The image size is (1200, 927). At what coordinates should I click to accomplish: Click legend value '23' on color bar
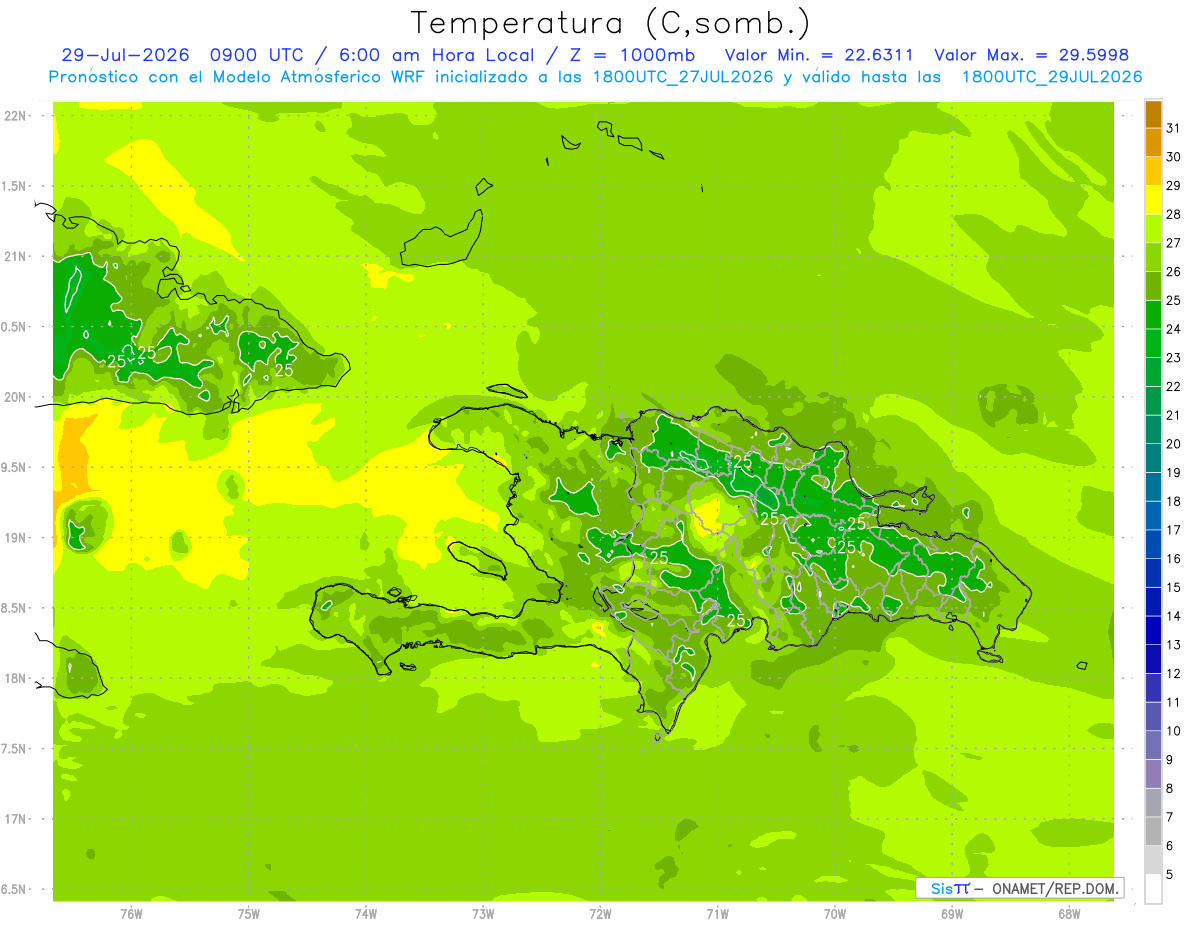click(x=1174, y=358)
